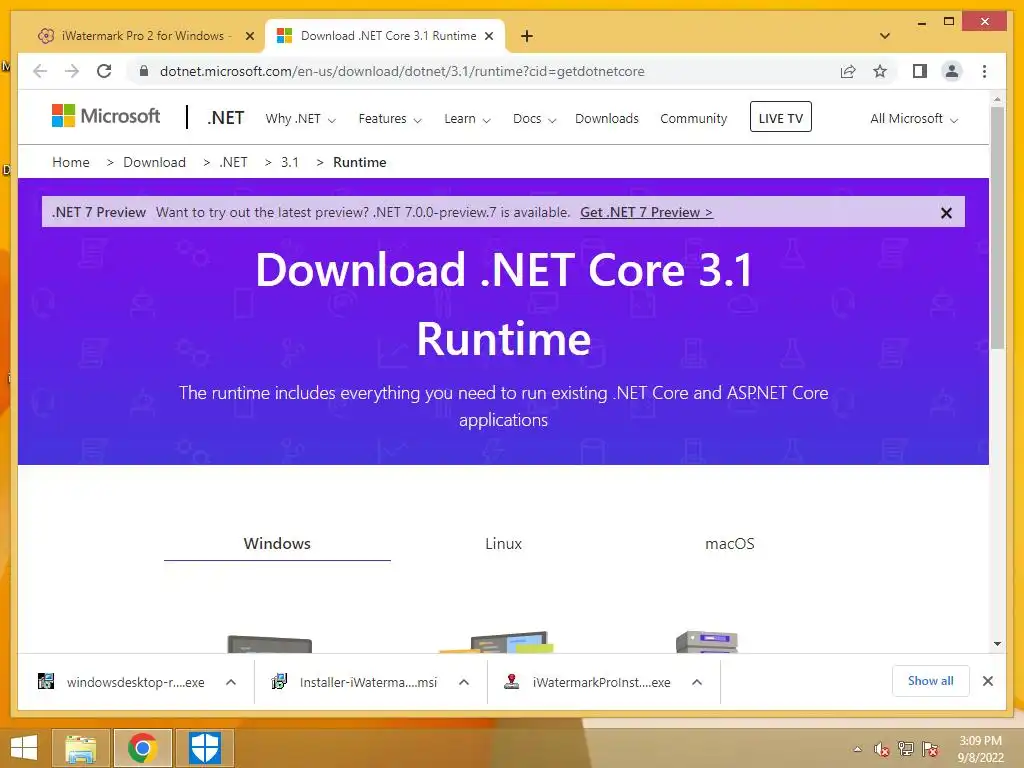Open the Installer-iWaterma....msi download
Viewport: 1024px width, 768px height.
point(354,682)
